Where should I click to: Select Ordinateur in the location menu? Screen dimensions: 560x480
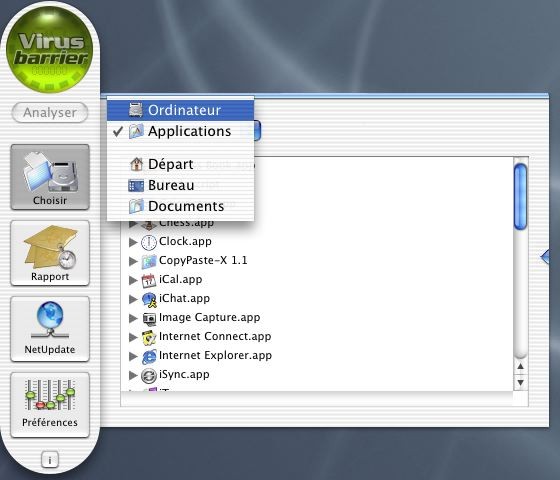click(180, 110)
